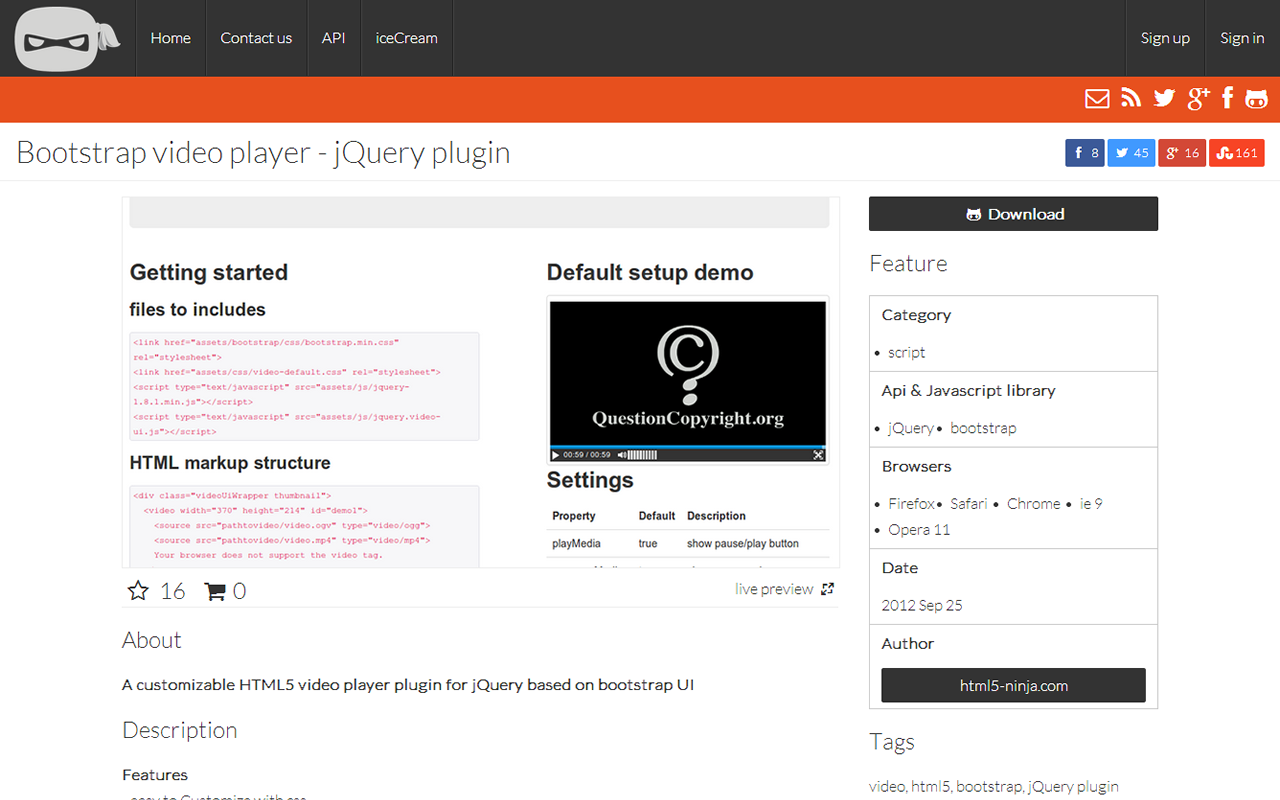
Task: Open the API menu item
Action: (334, 38)
